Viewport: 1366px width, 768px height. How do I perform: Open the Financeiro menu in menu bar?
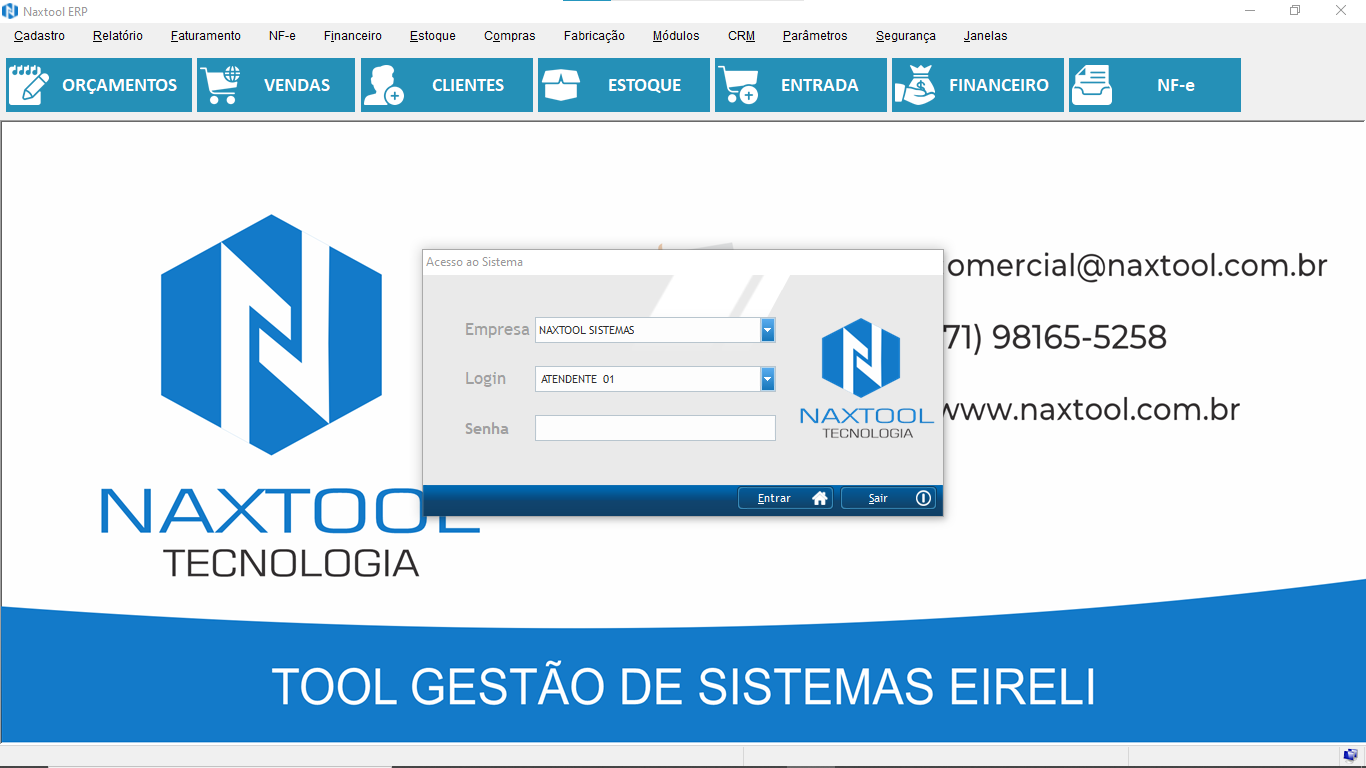tap(353, 36)
